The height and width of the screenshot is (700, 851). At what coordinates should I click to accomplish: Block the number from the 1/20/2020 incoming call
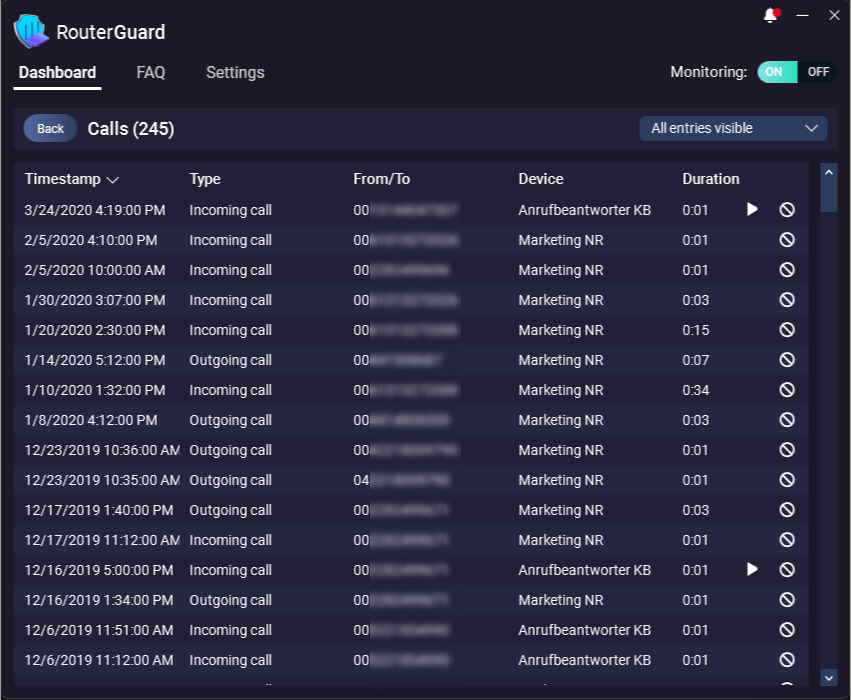(x=787, y=329)
